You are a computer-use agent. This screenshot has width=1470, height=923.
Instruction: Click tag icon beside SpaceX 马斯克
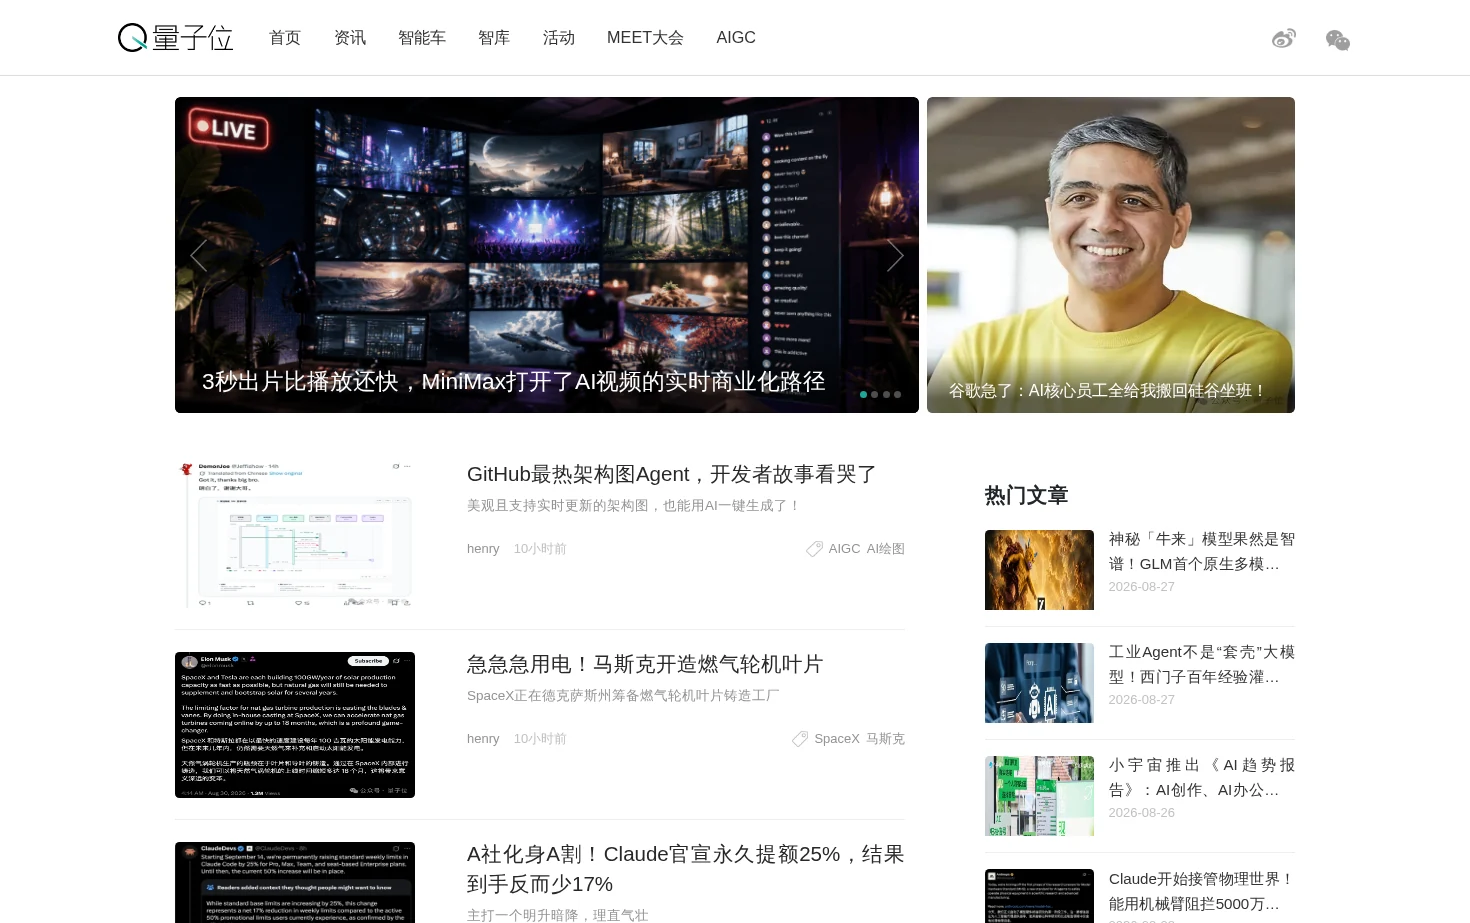[800, 739]
